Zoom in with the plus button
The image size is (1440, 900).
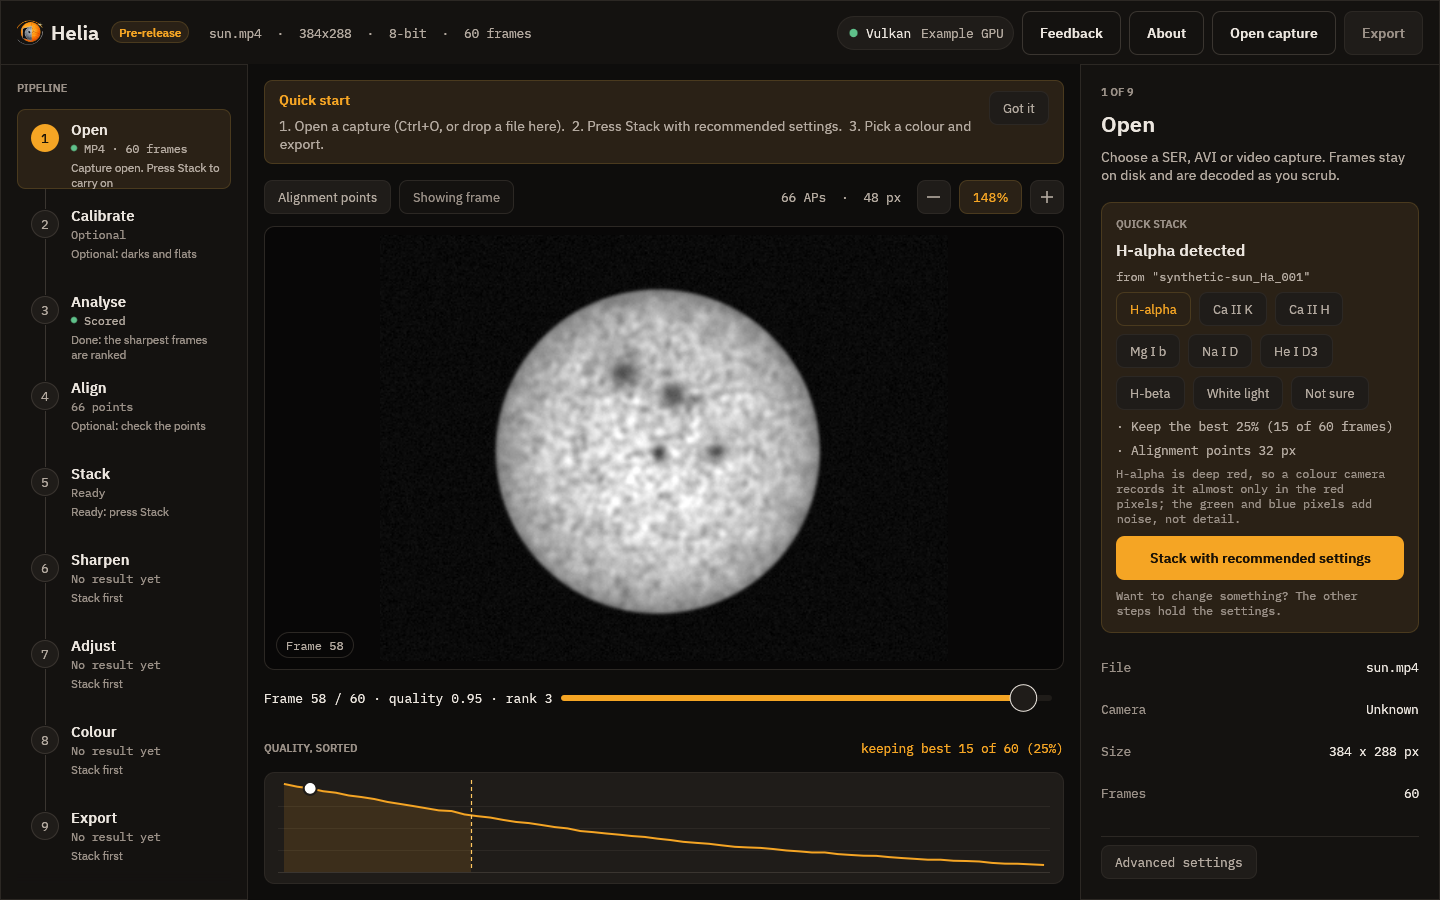tap(1047, 197)
